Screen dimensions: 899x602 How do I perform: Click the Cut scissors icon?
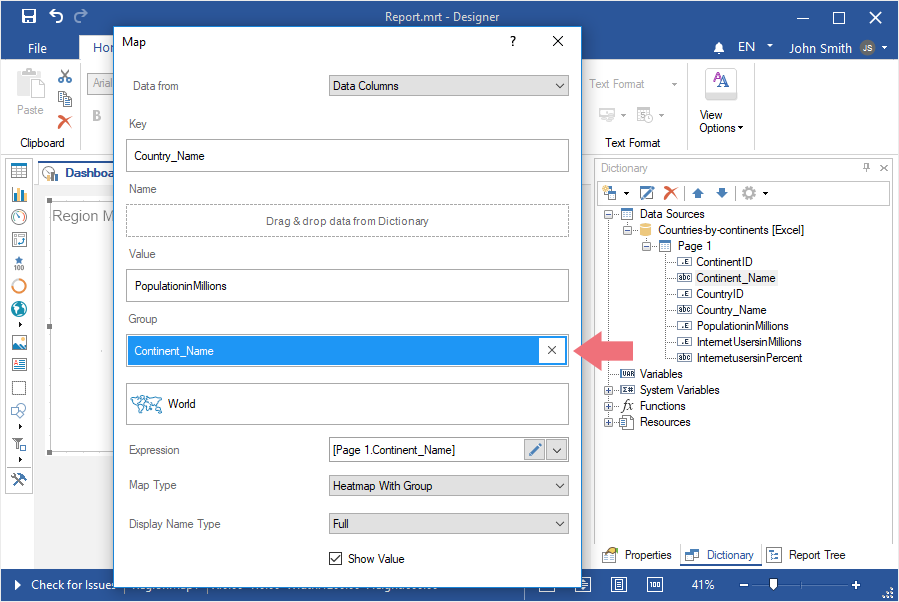coord(65,76)
